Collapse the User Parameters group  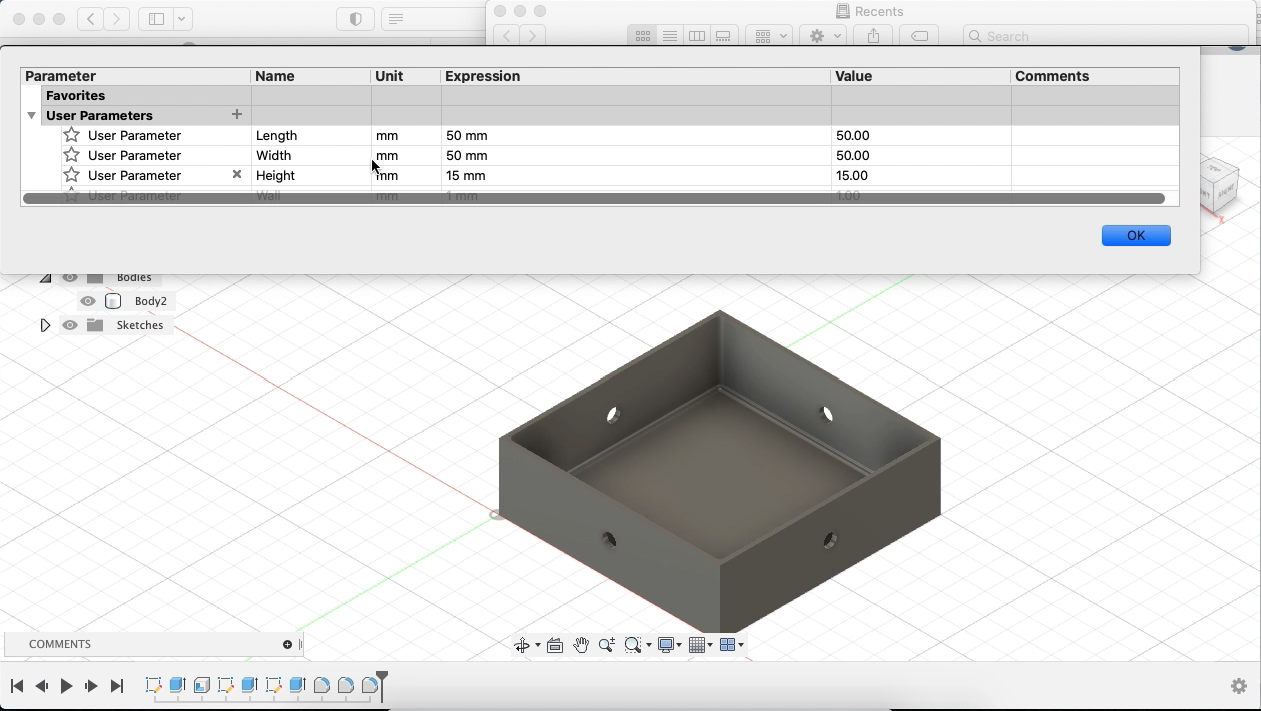click(31, 115)
